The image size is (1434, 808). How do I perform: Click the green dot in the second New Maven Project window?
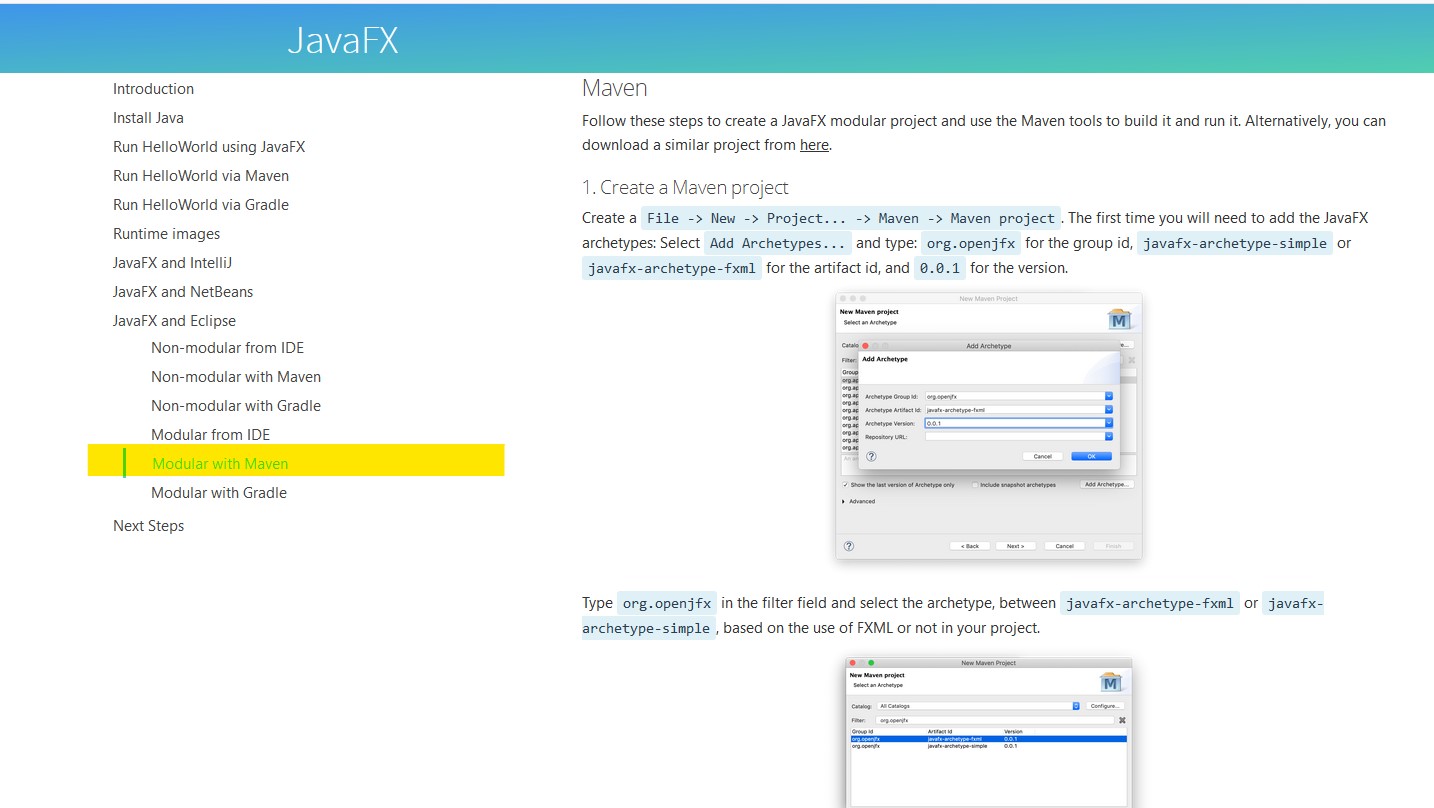pyautogui.click(x=871, y=663)
